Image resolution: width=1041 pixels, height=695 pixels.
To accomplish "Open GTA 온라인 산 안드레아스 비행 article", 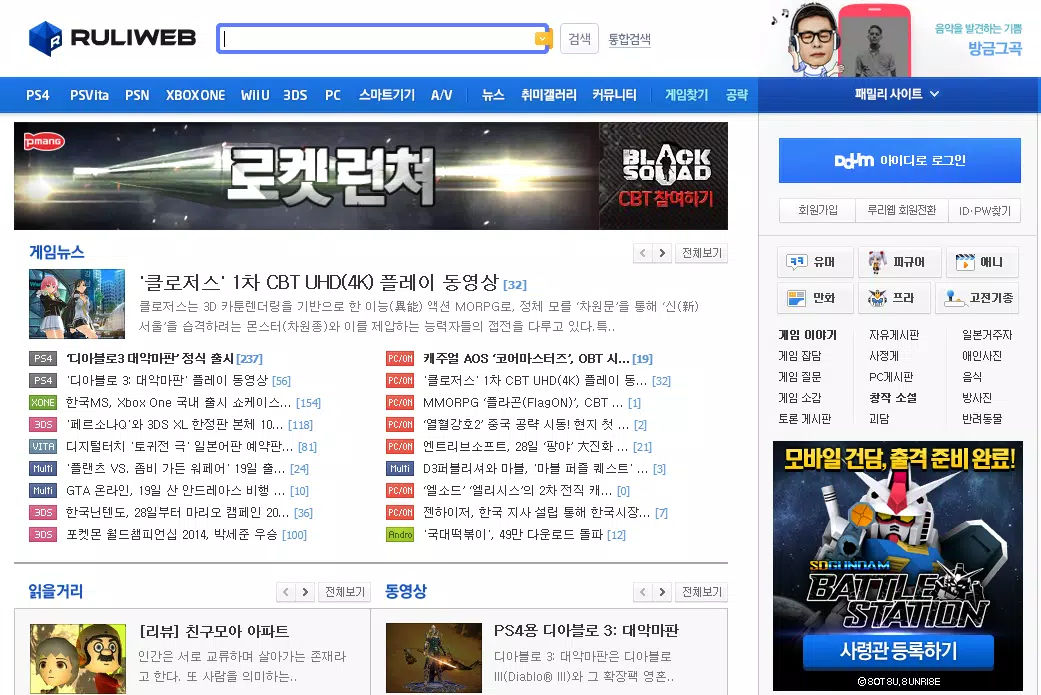I will point(175,491).
